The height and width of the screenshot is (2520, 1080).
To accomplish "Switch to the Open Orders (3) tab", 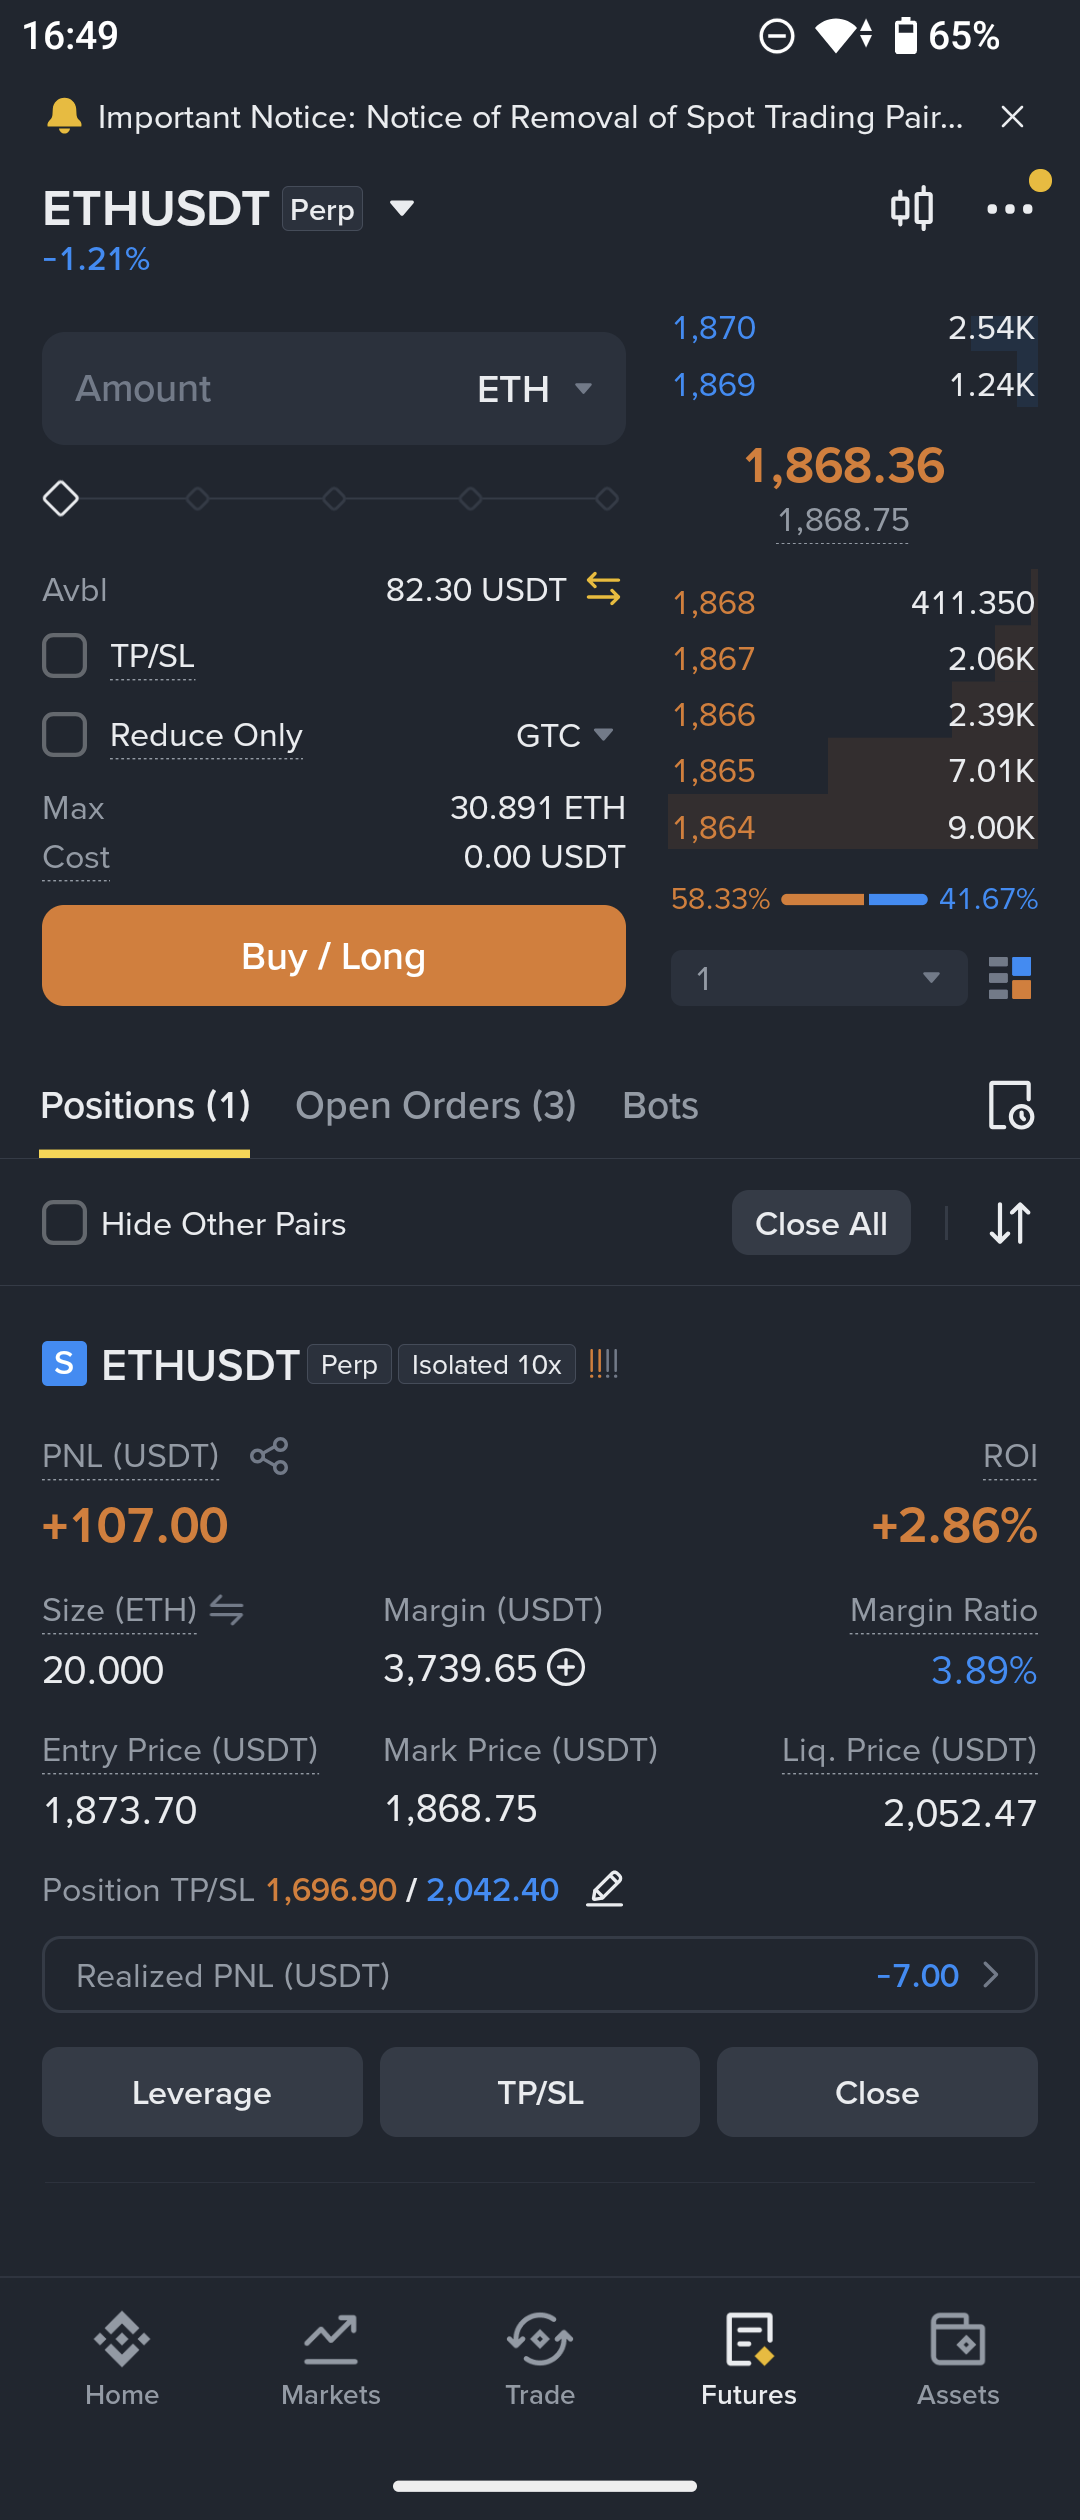I will point(436,1105).
